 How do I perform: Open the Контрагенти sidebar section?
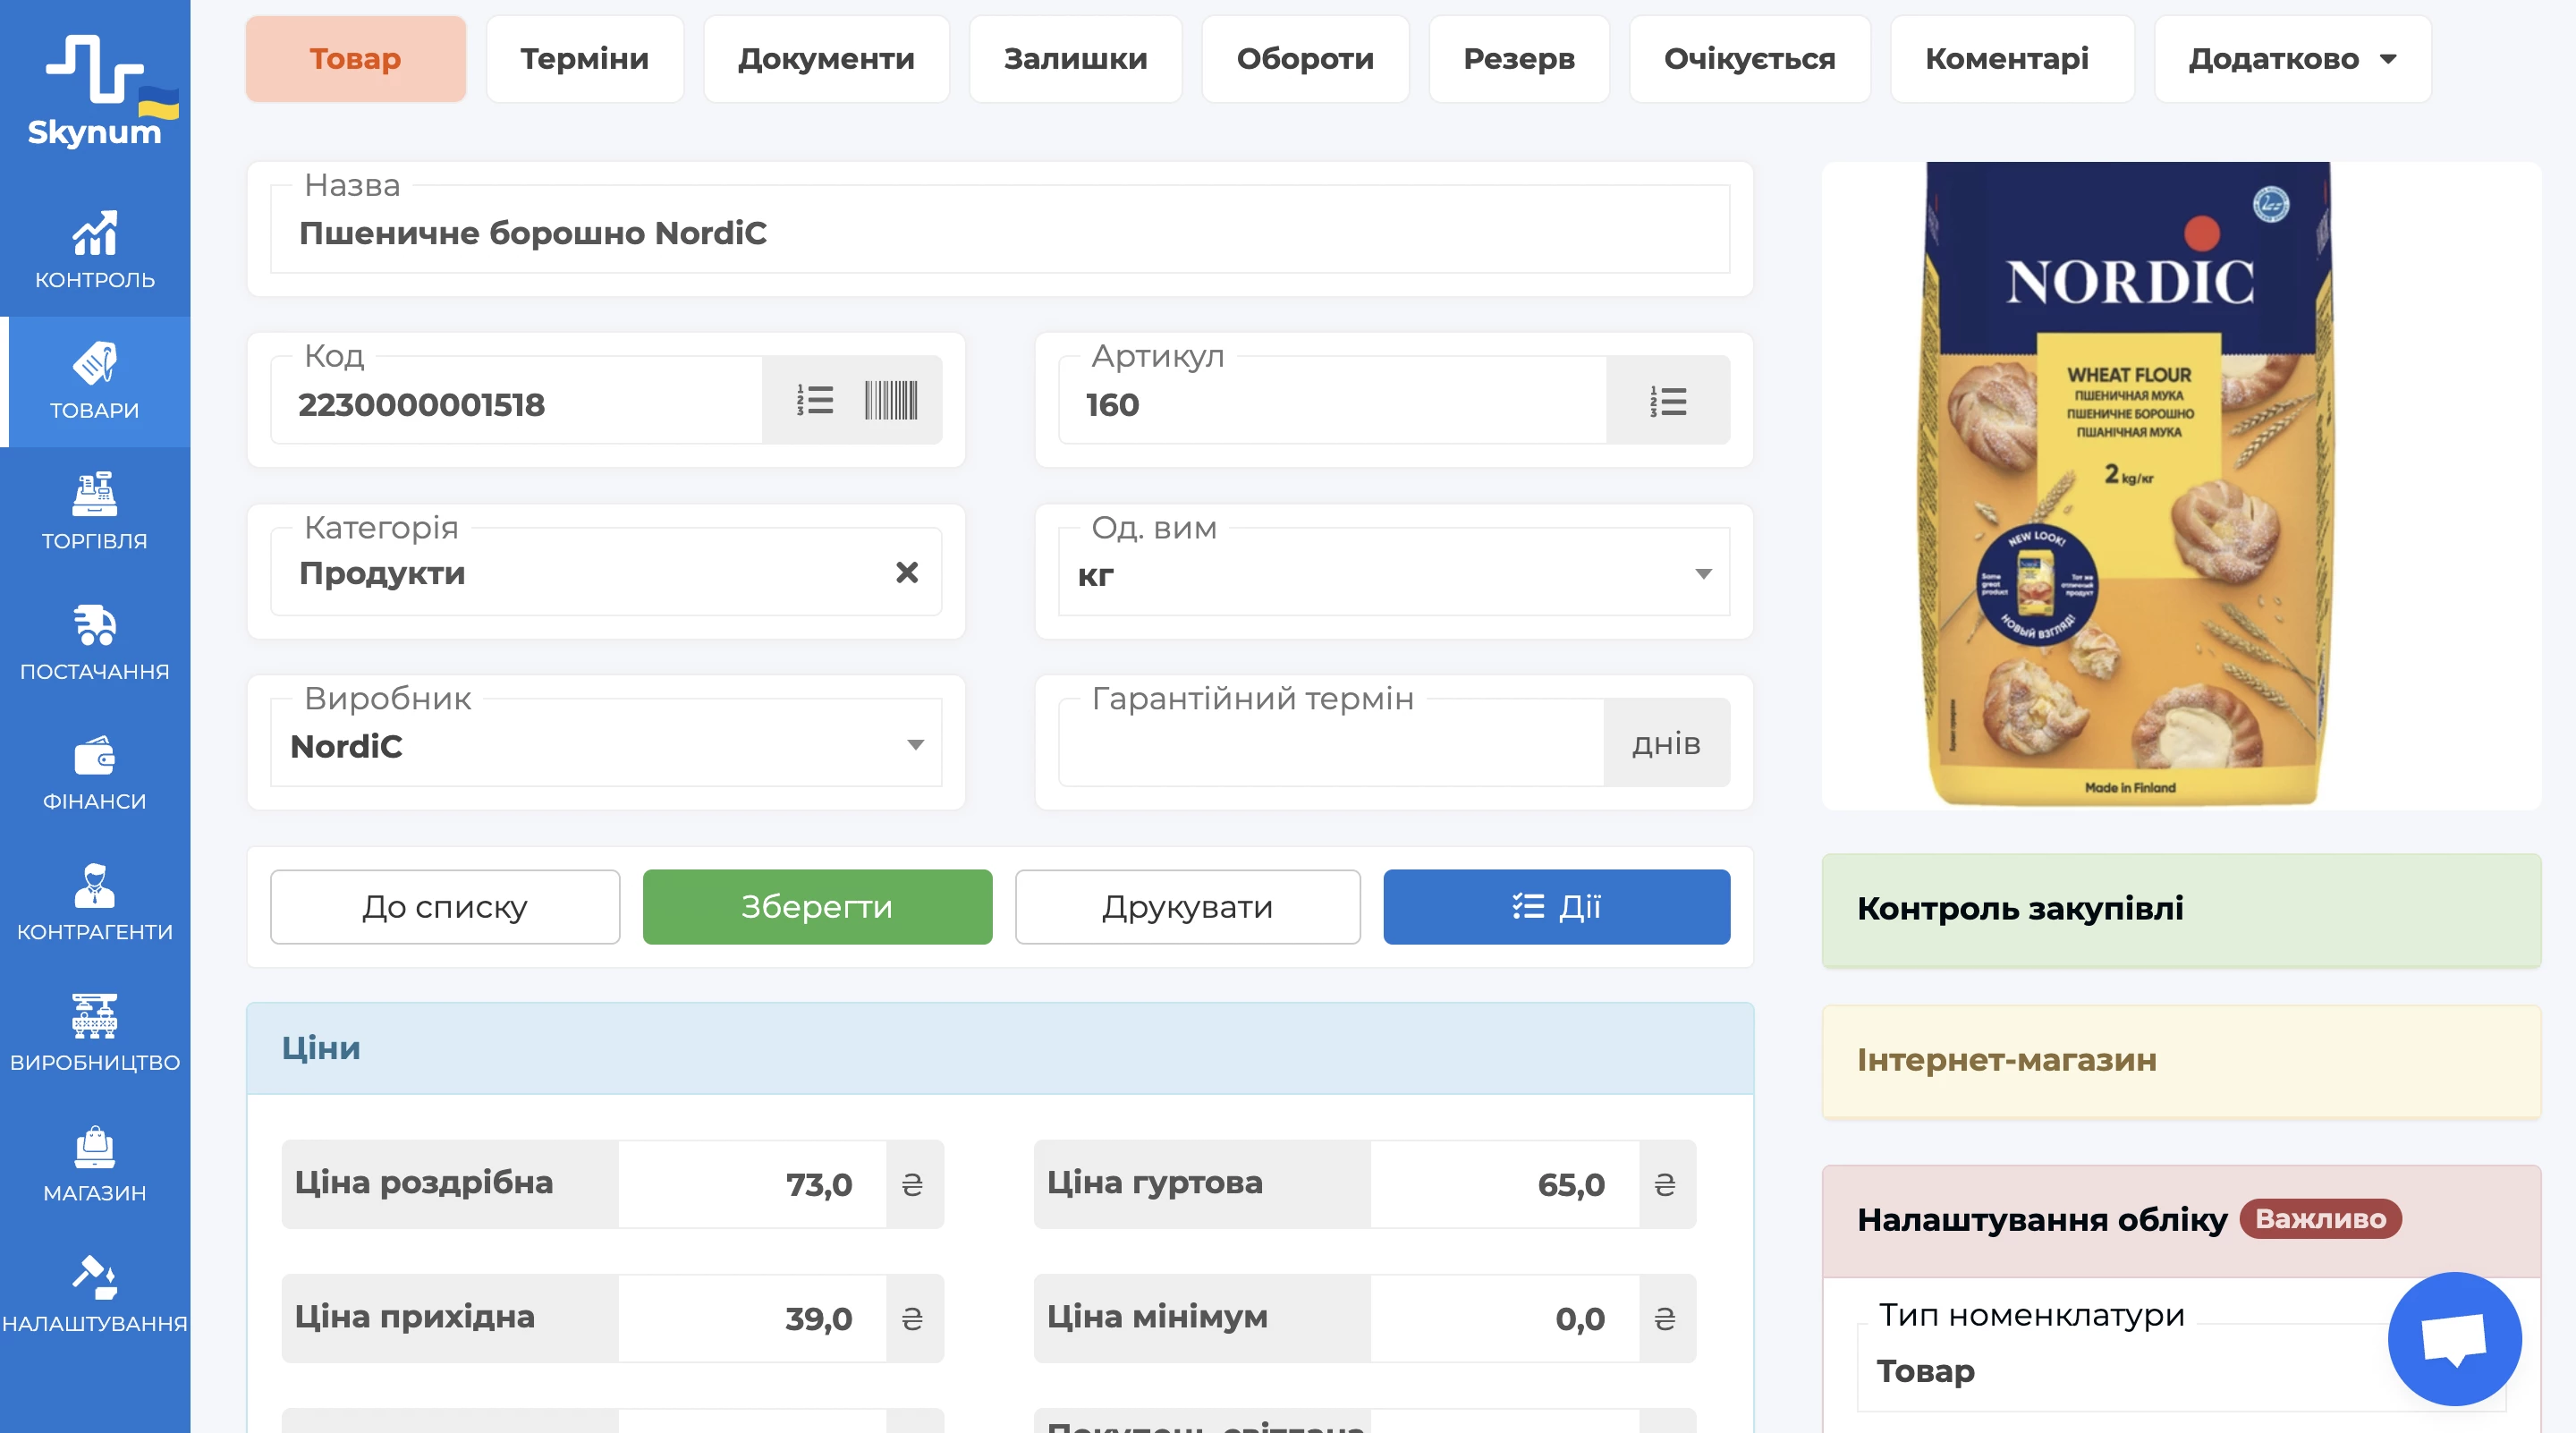[95, 903]
